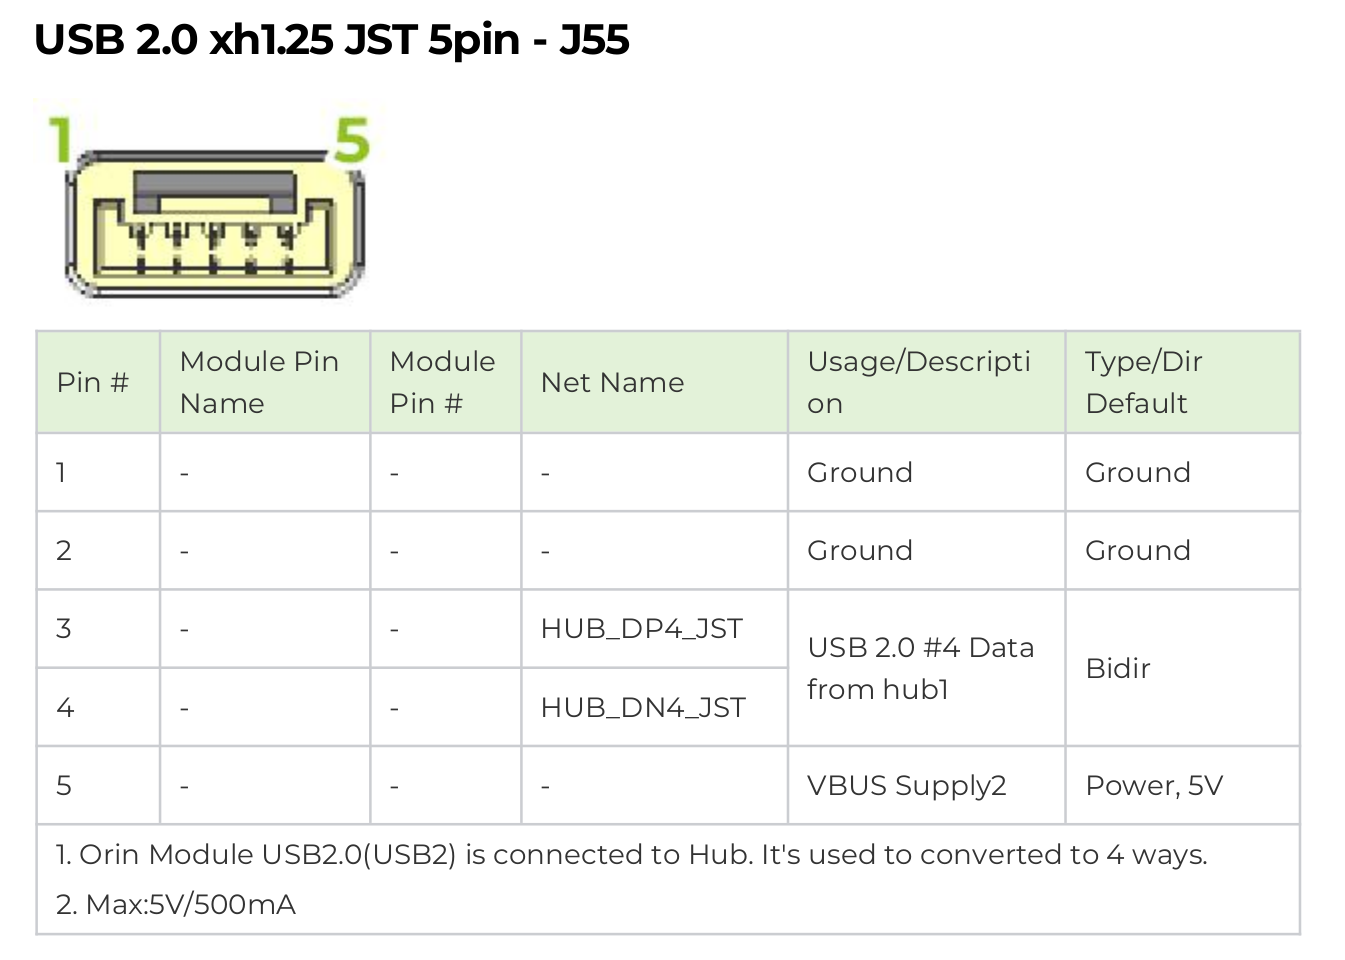The width and height of the screenshot is (1345, 960).
Task: Click the Orin Module USB2.0 footnote
Action: coord(632,855)
